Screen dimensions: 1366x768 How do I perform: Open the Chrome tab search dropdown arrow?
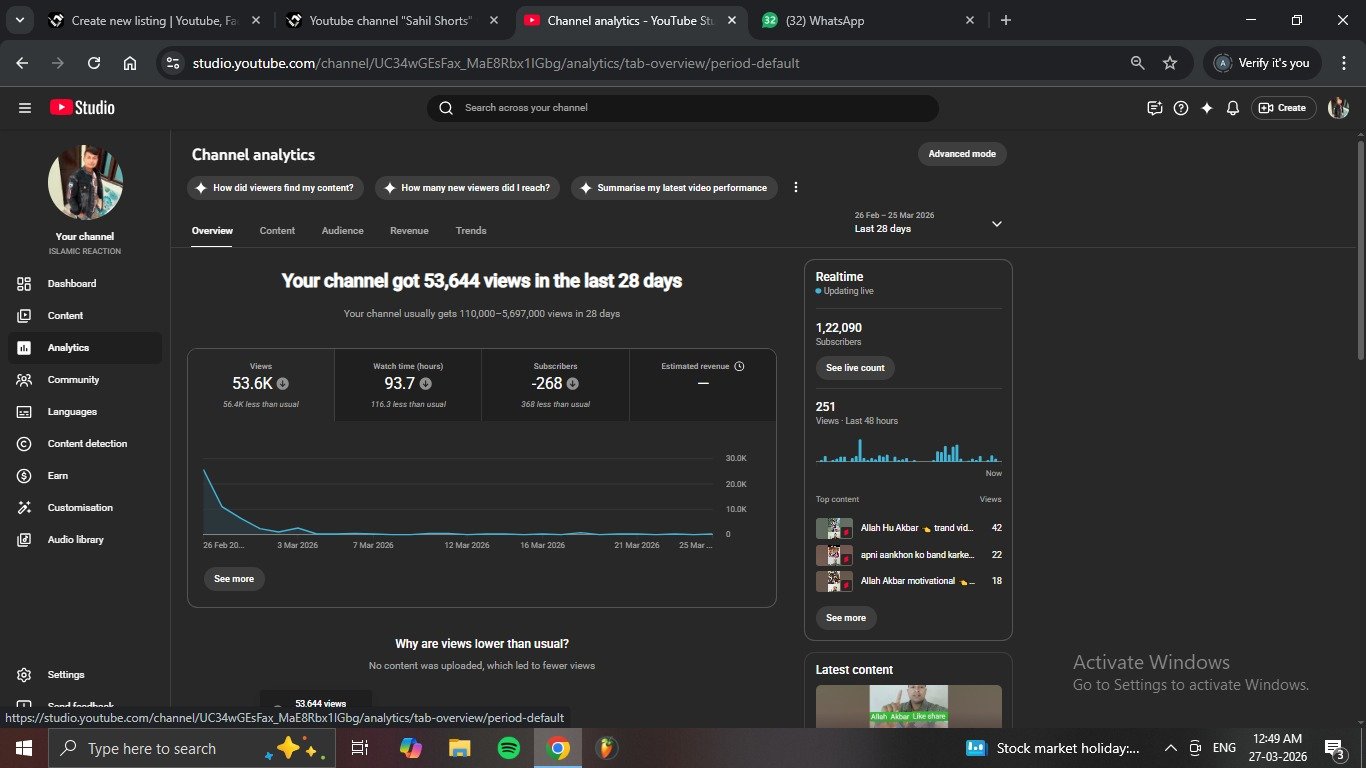[19, 20]
